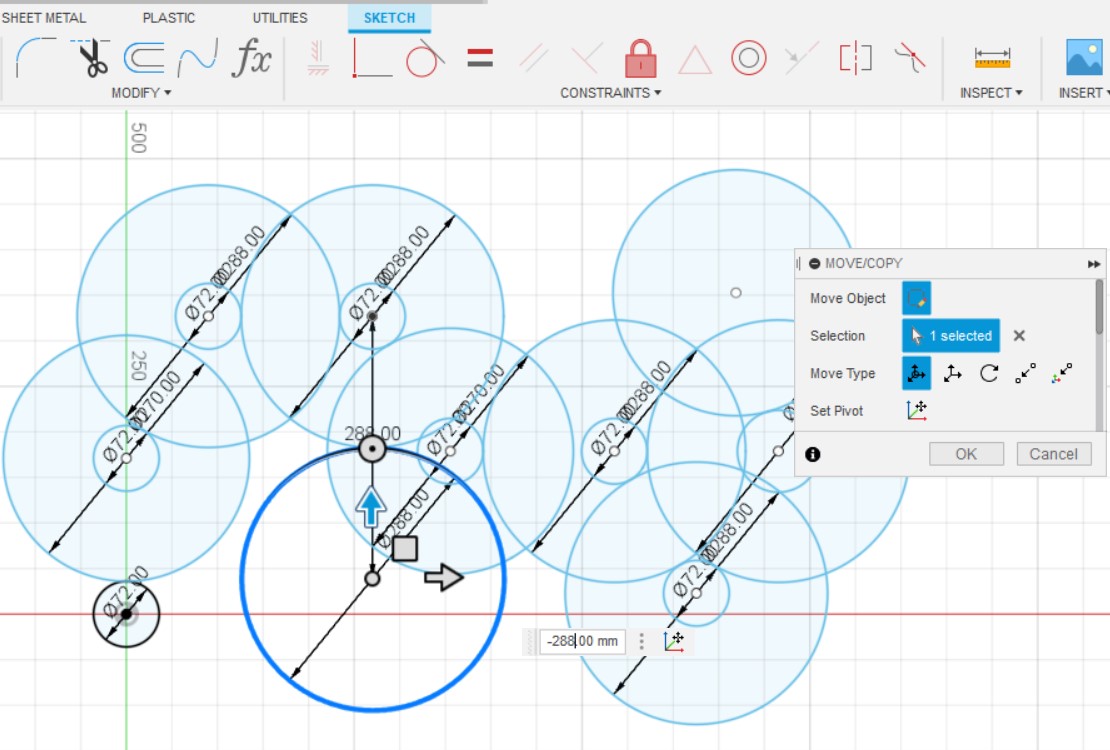
Task: Click the Insert image icon
Action: click(x=1084, y=57)
